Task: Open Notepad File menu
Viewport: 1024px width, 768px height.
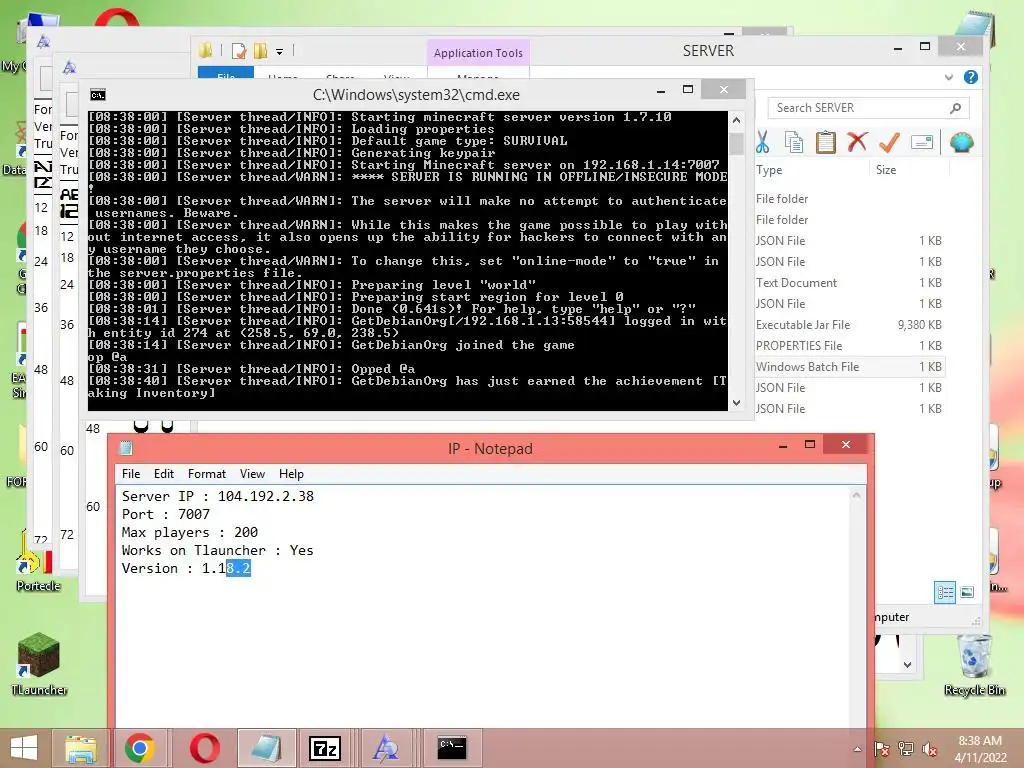Action: (131, 473)
